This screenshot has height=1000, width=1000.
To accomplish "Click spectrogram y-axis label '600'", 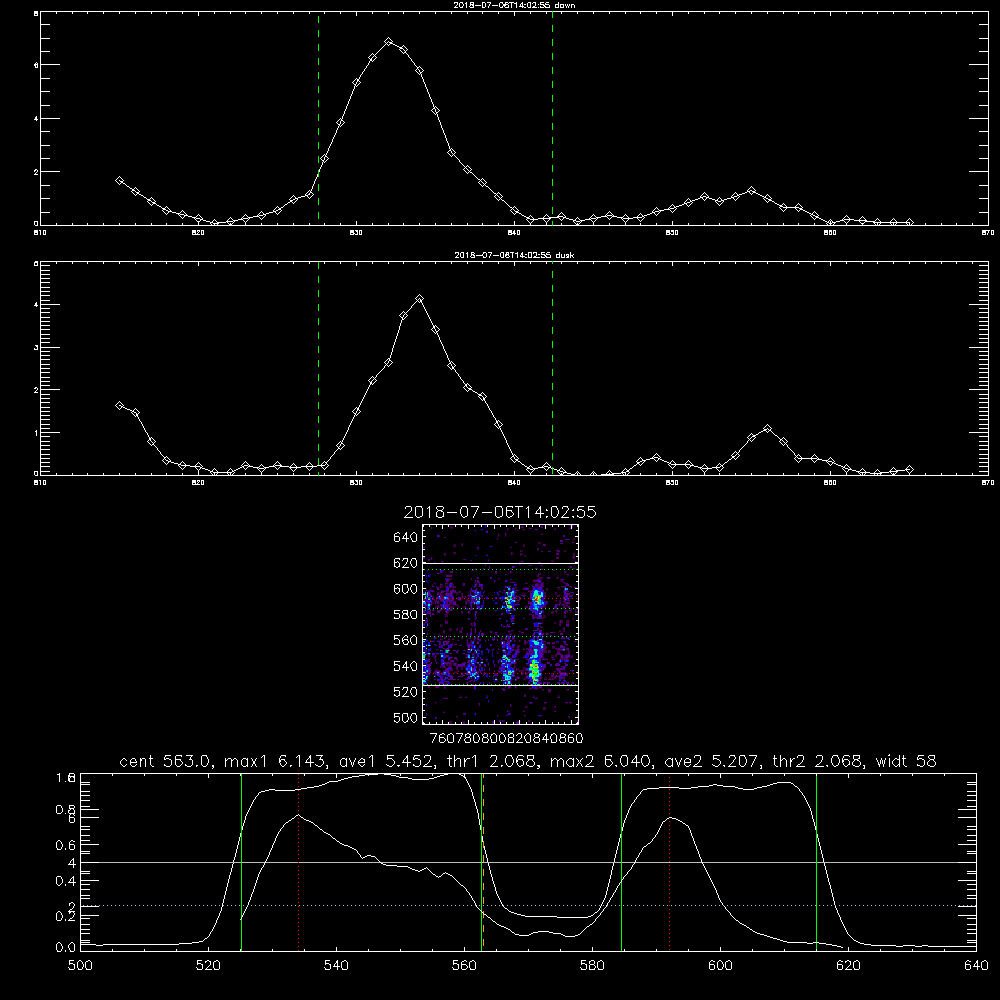I will (x=406, y=589).
